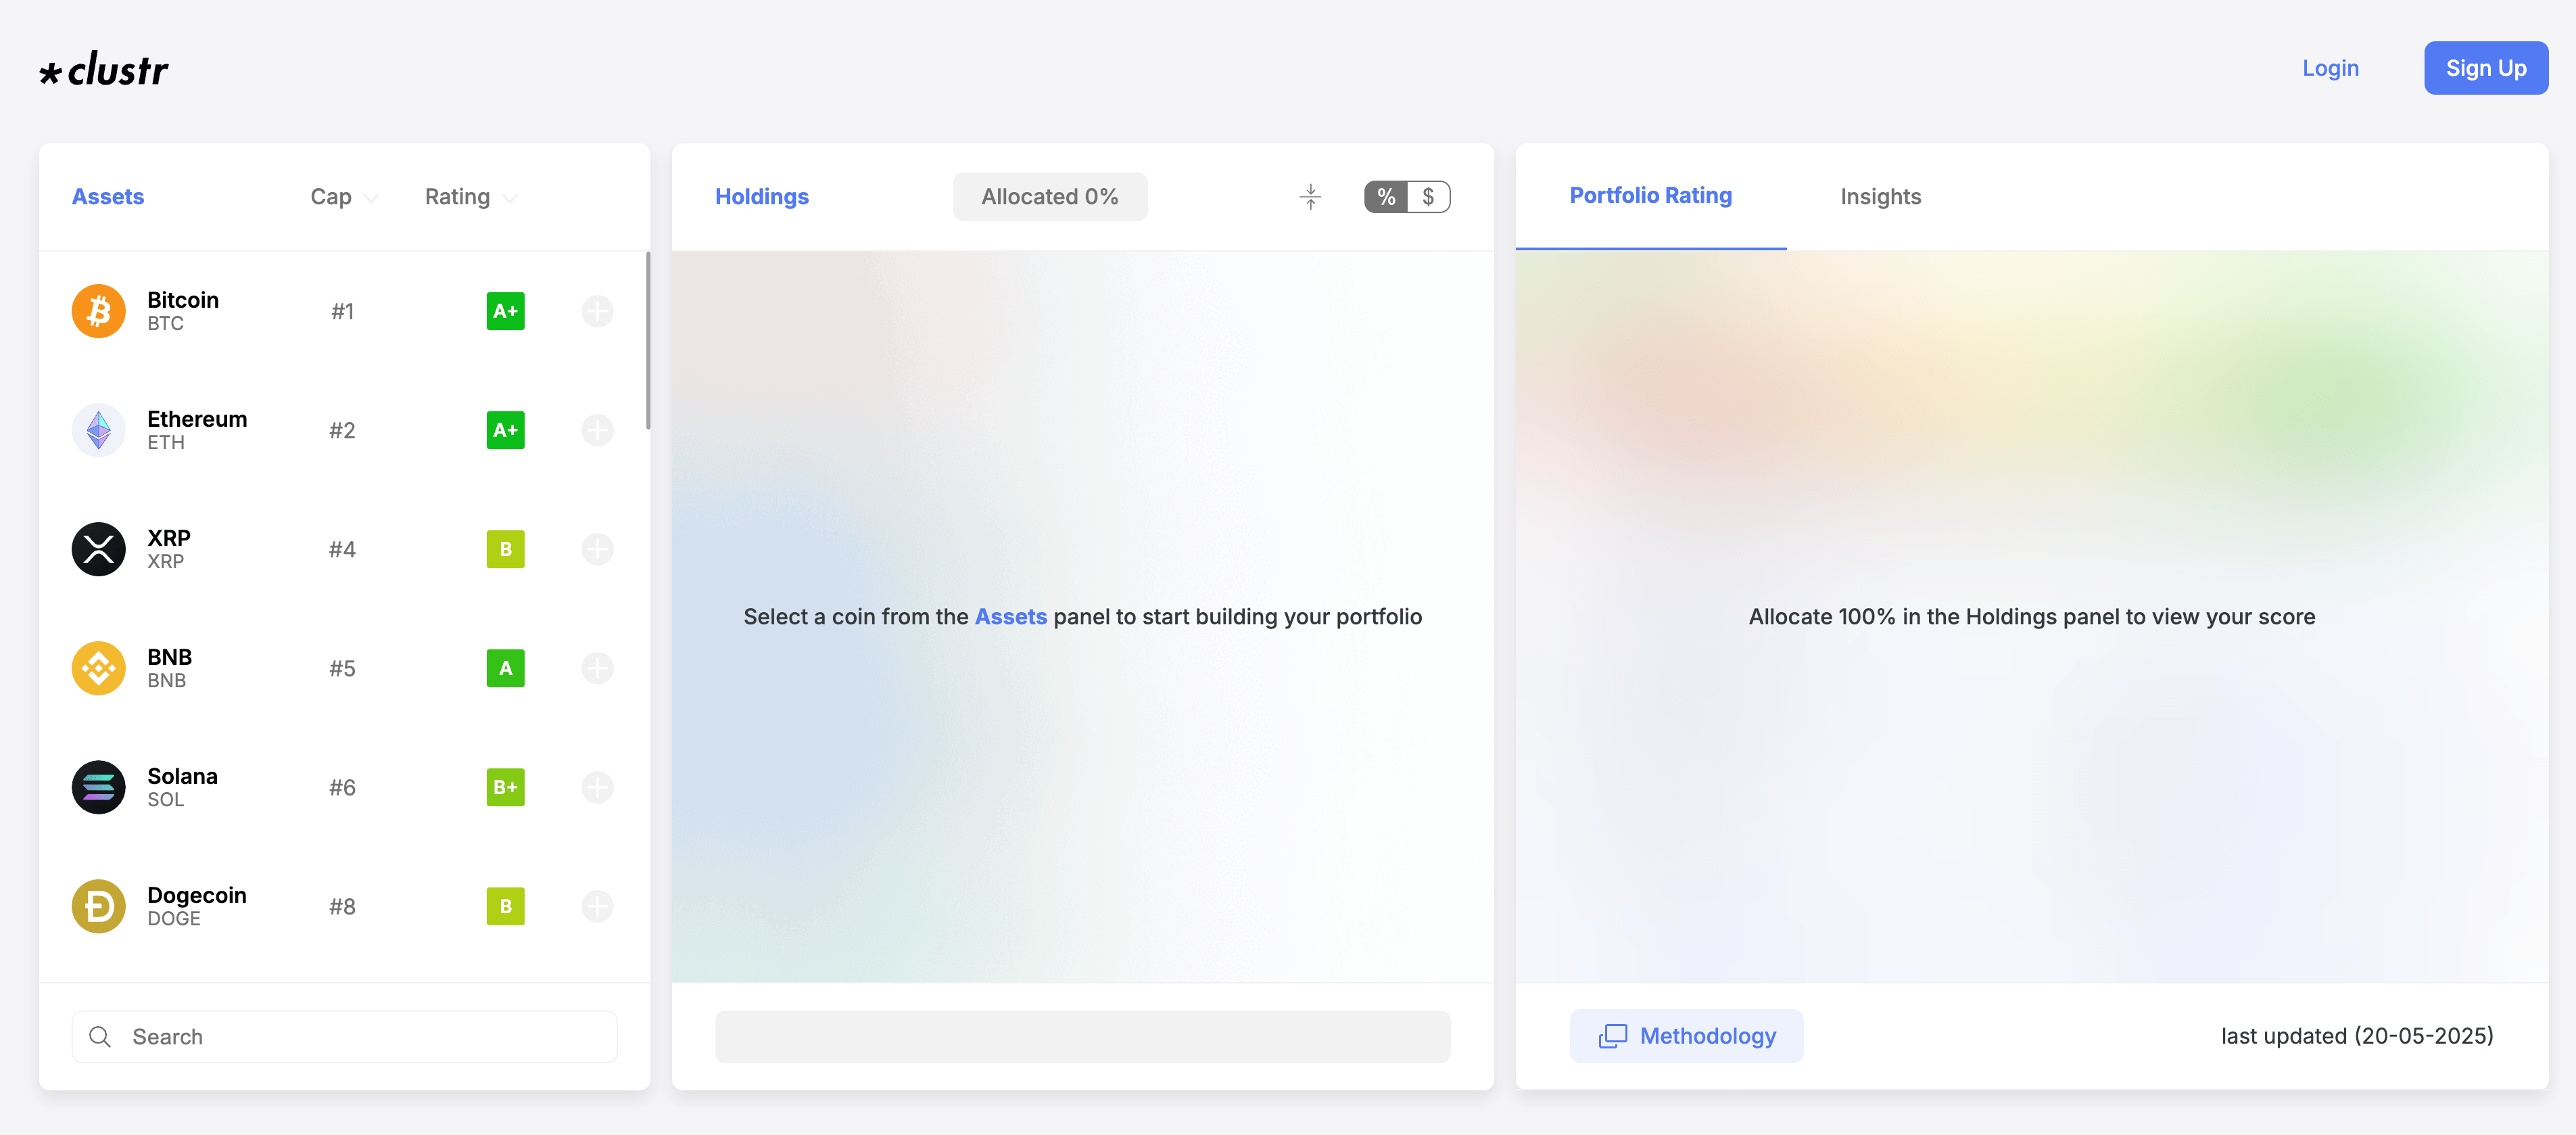Open the Portfolio Rating tab
Viewport: 2576px width, 1135px height.
tap(1650, 196)
